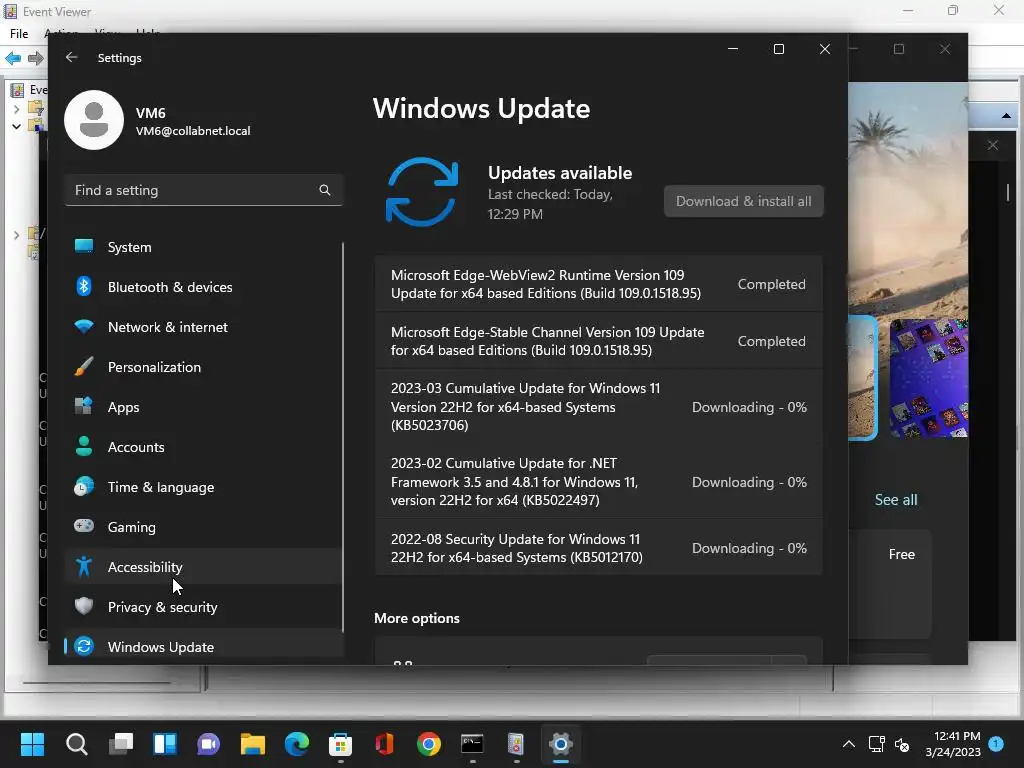Image resolution: width=1024 pixels, height=768 pixels.
Task: Open notification badge in system tray
Action: (996, 743)
